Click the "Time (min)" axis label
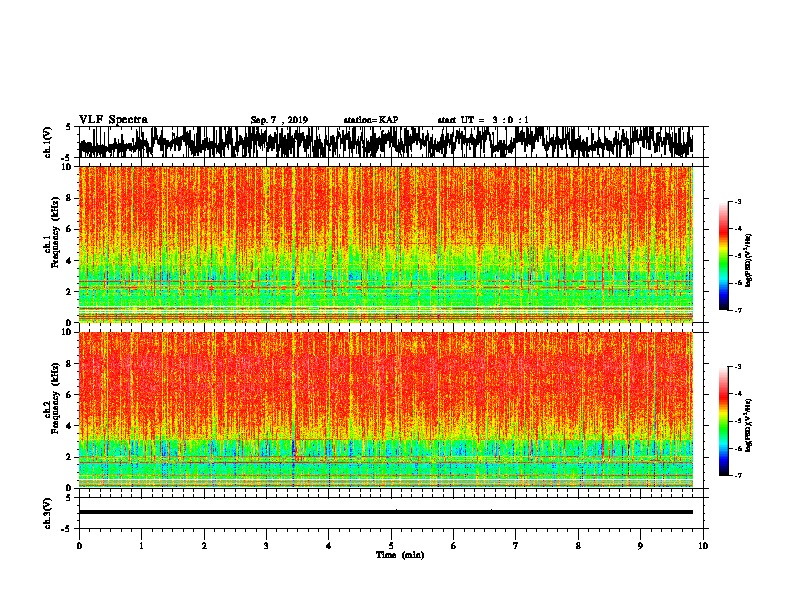This screenshot has height=612, width=792. 400,555
